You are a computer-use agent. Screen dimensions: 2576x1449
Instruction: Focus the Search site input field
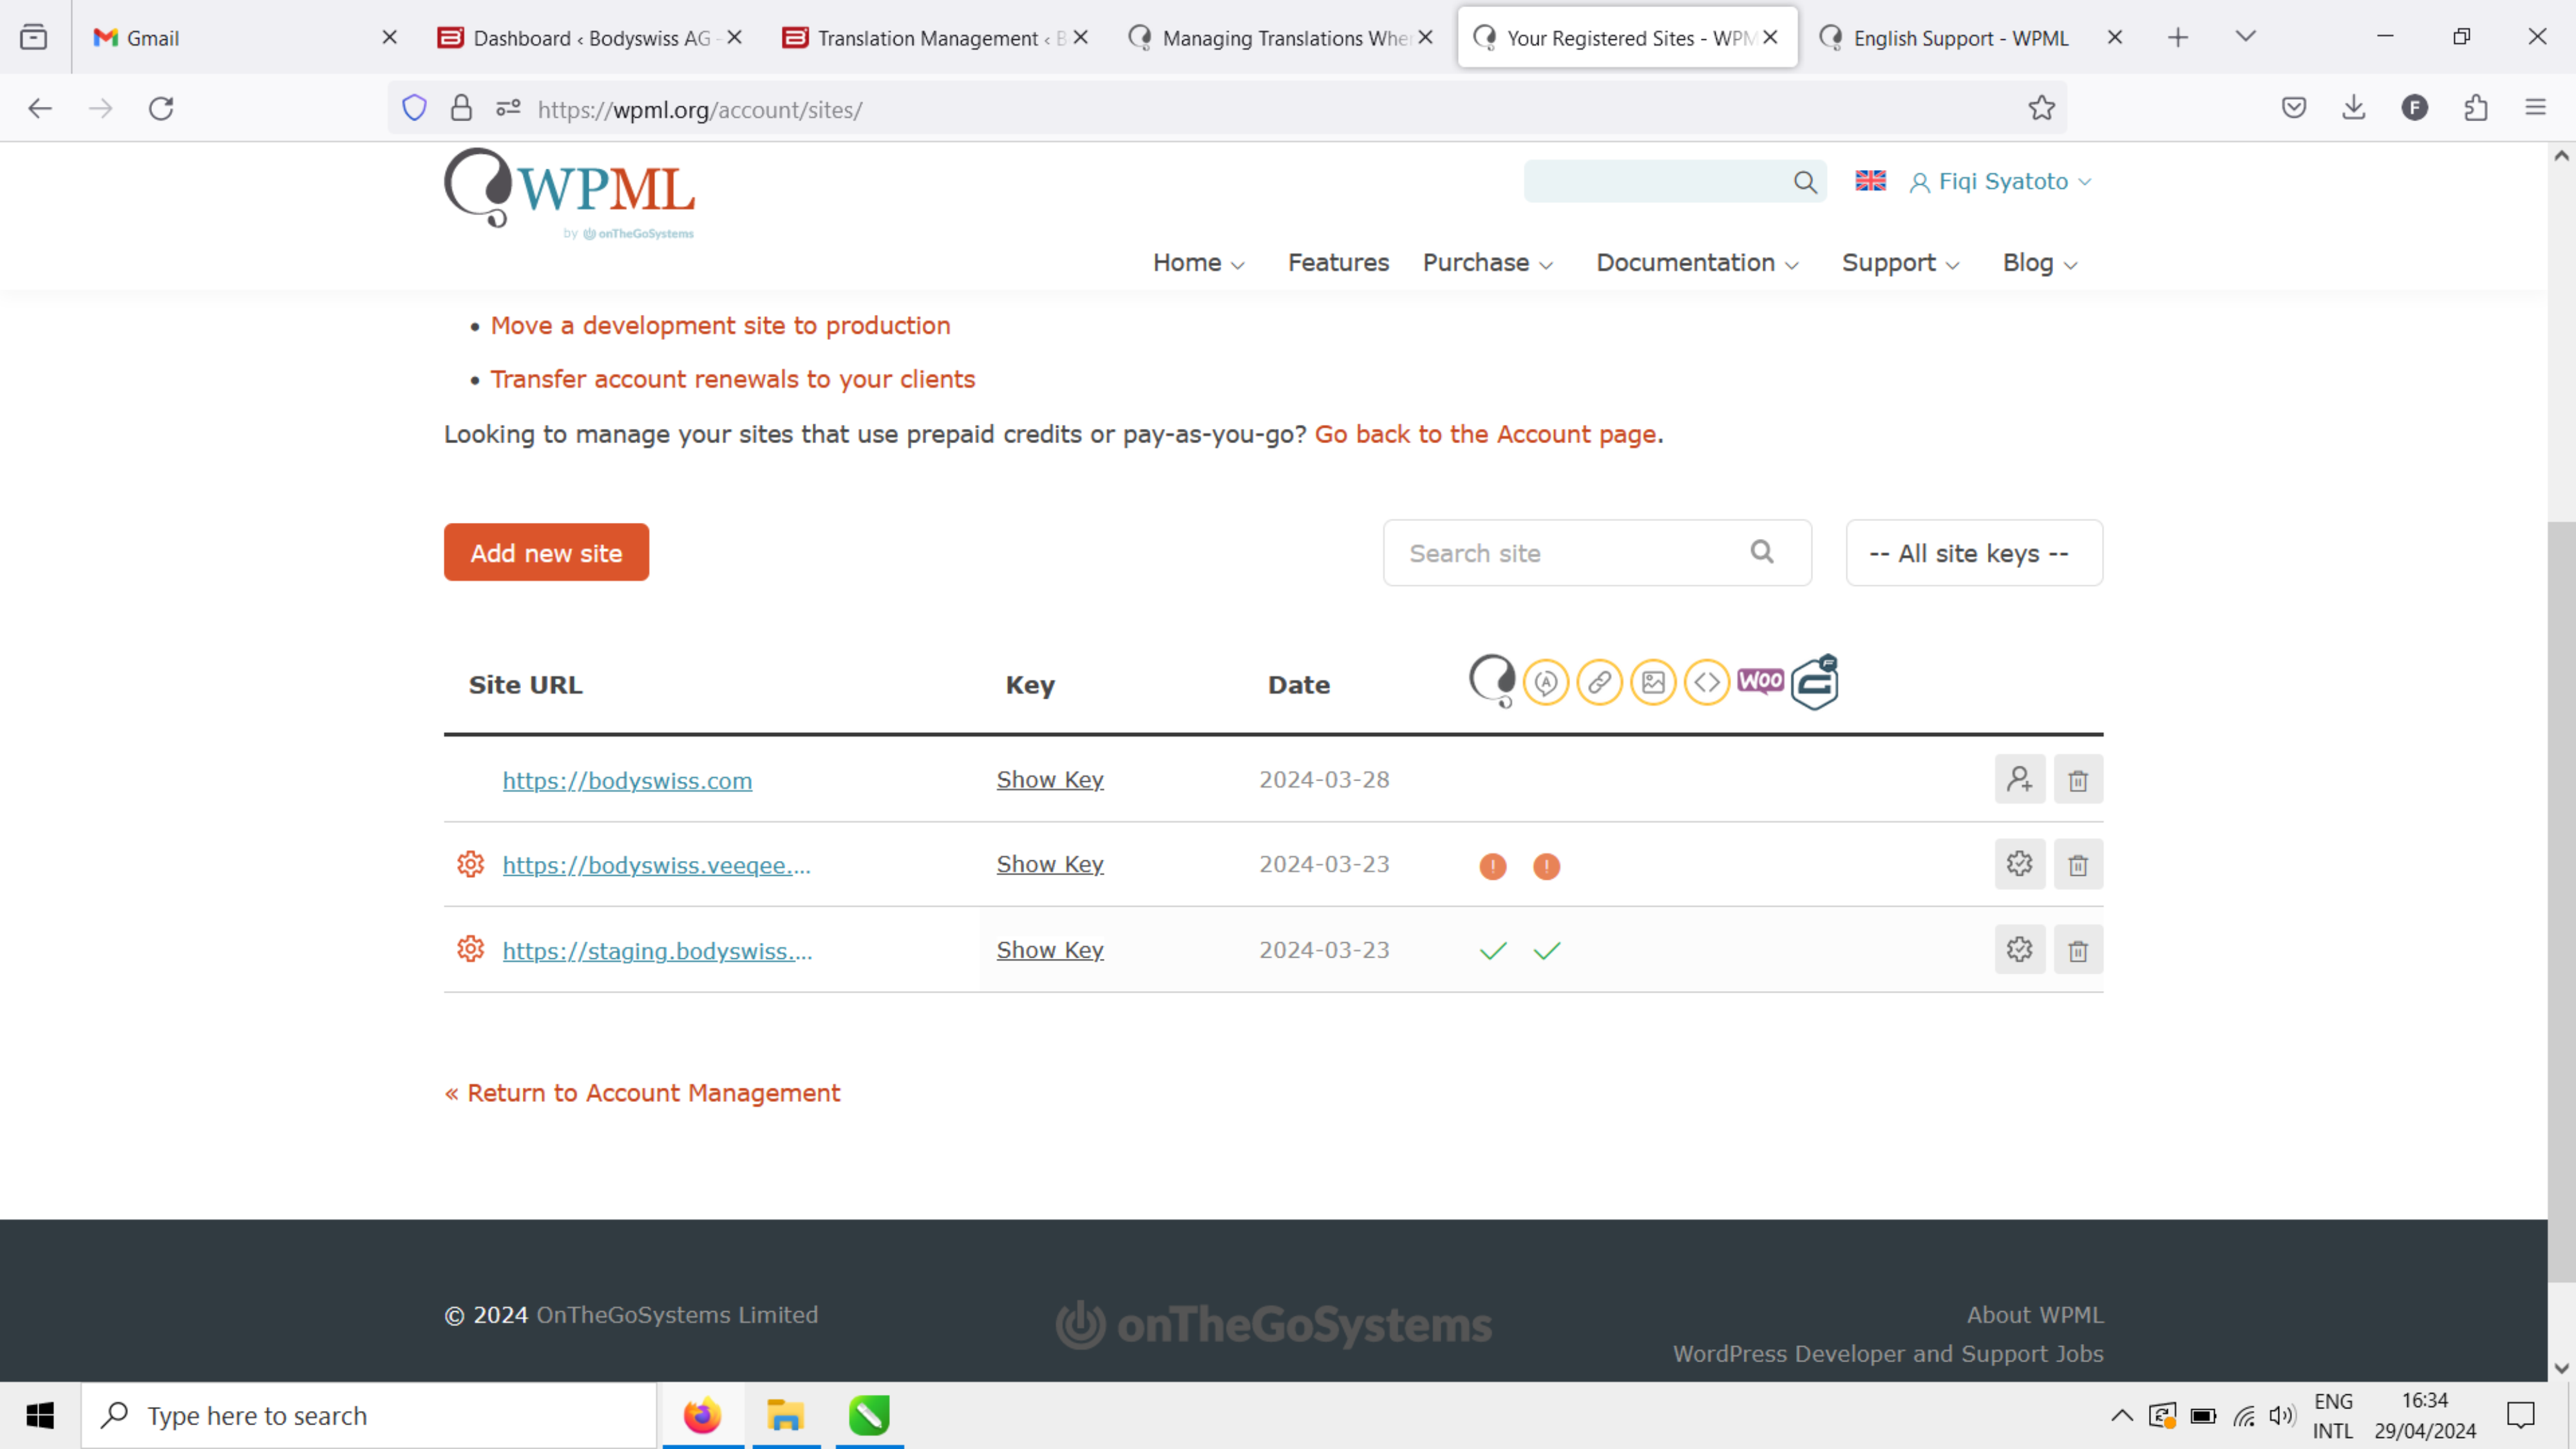pyautogui.click(x=1597, y=553)
